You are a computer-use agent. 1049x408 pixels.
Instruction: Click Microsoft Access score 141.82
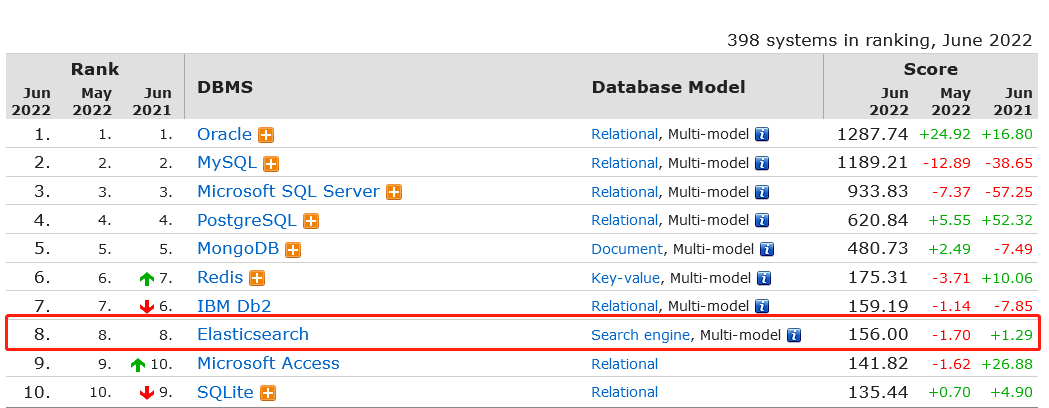coord(878,364)
